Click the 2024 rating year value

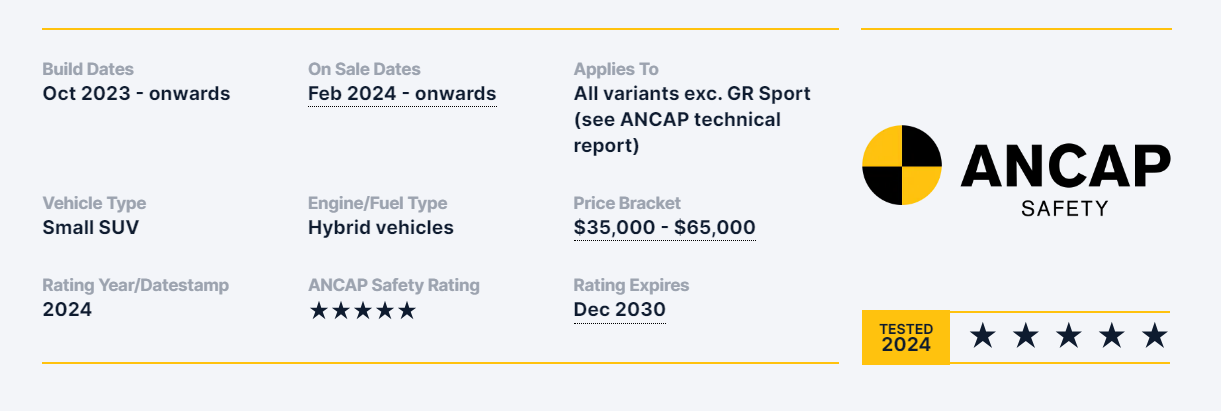pos(67,310)
